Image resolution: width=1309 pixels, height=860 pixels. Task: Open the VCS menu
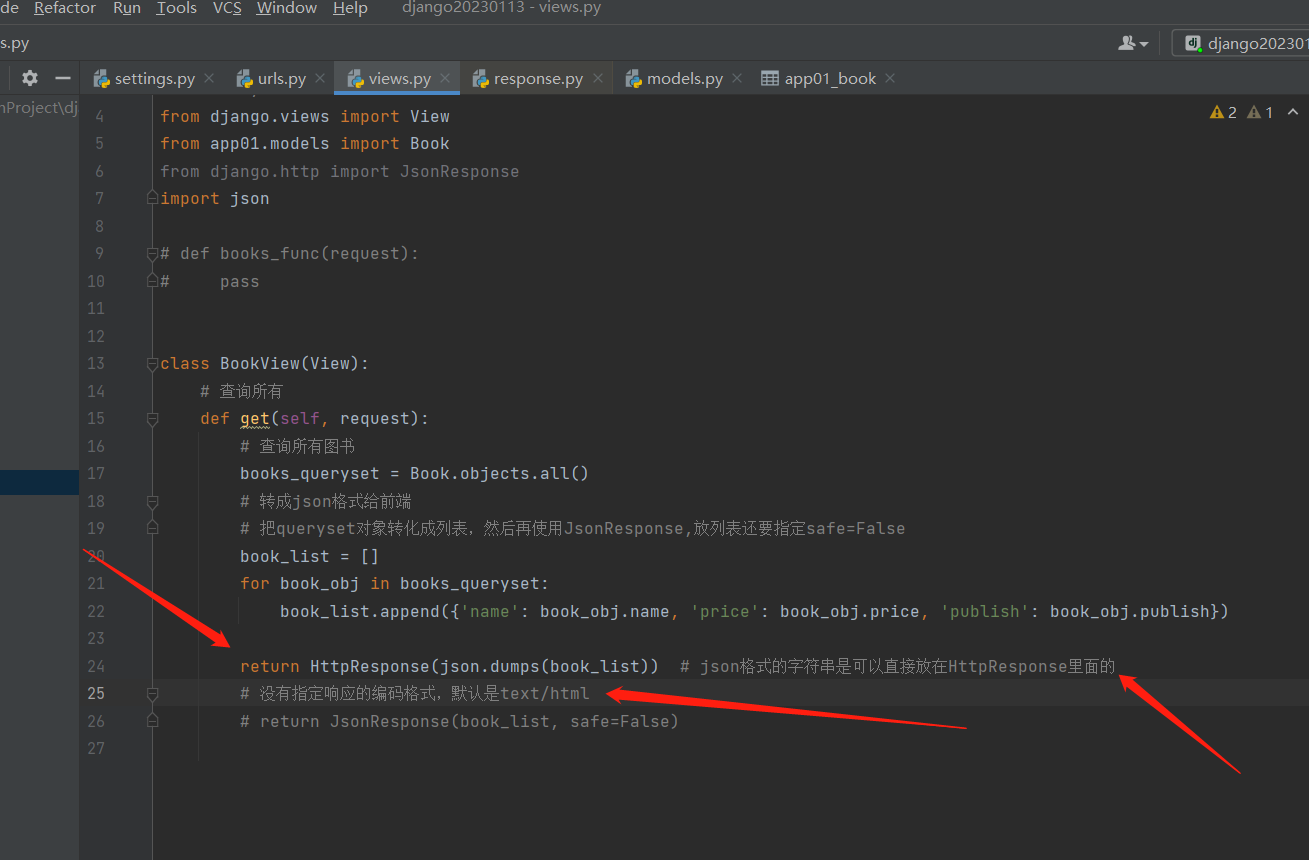coord(227,8)
